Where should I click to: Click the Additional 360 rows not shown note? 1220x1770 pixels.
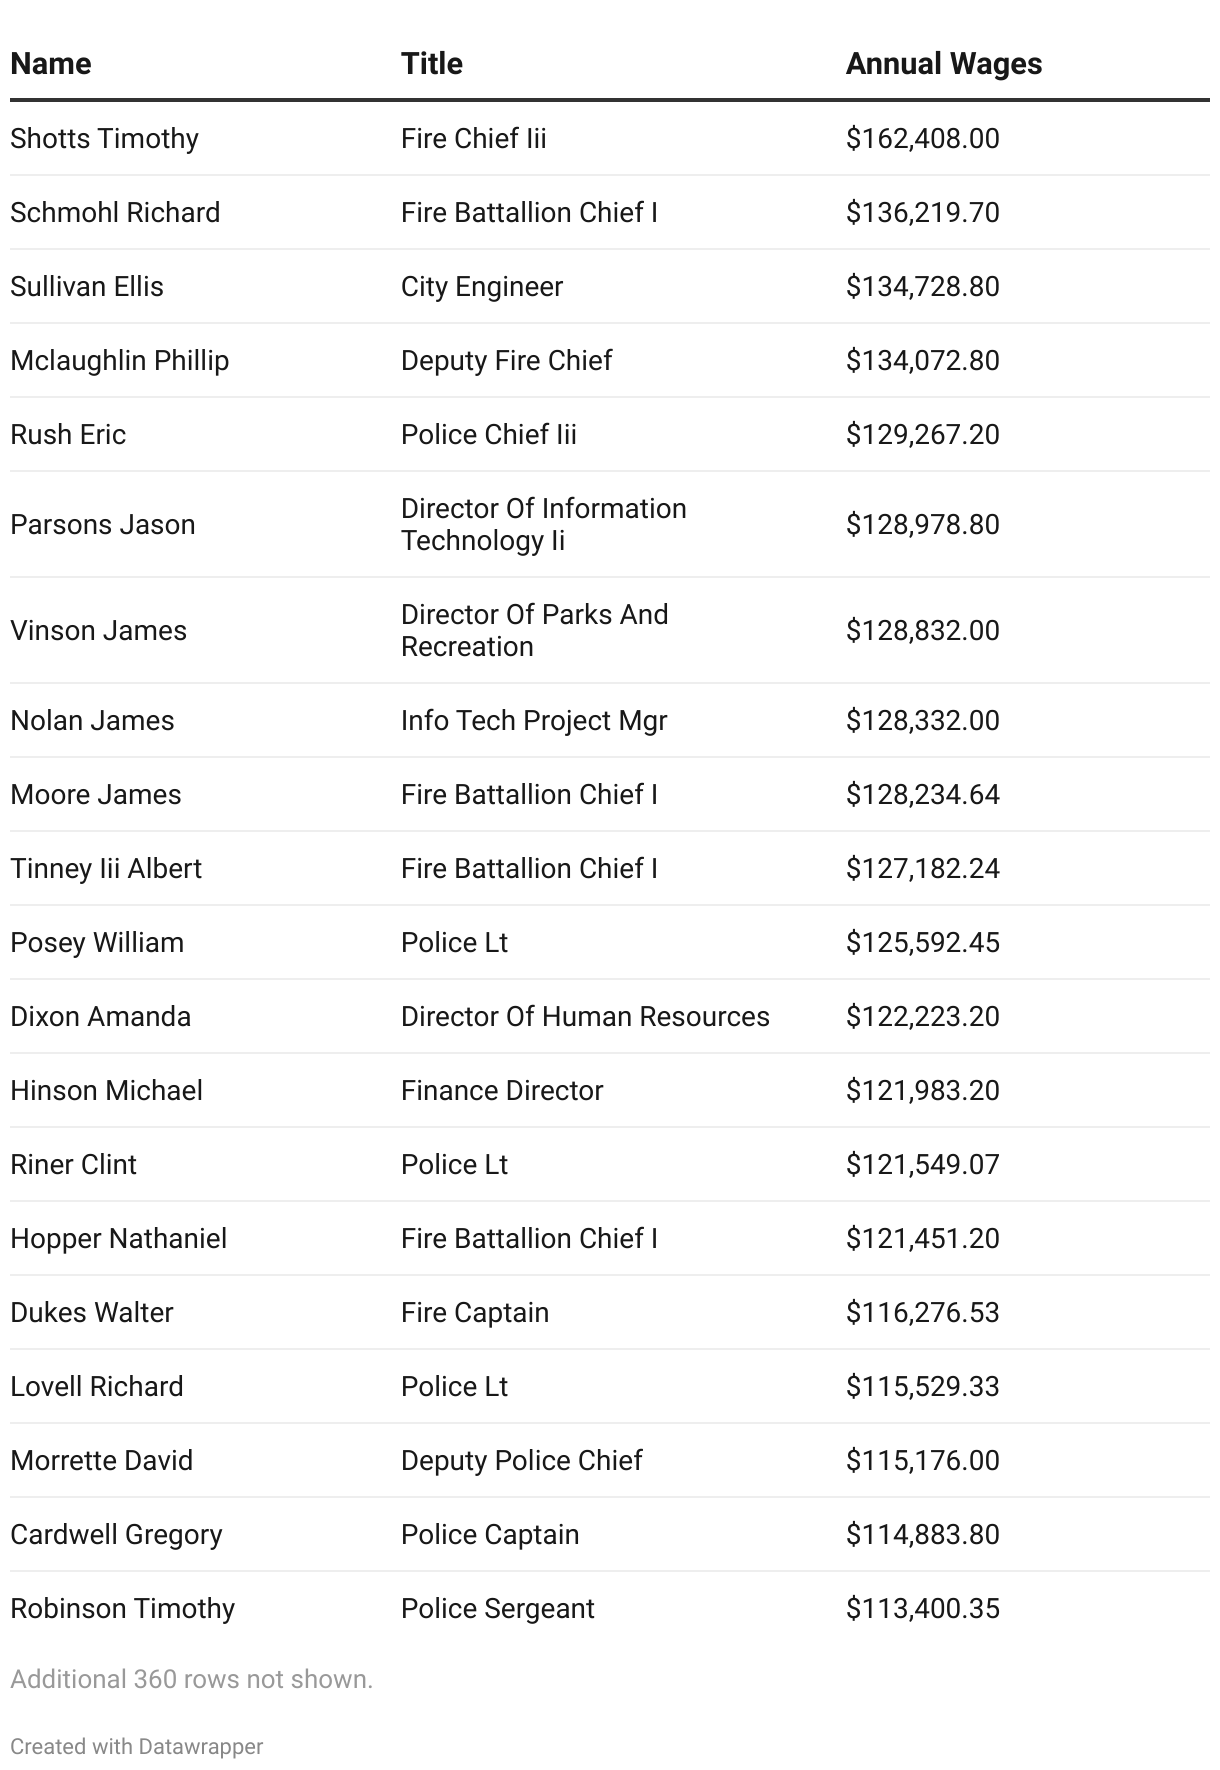pos(191,1679)
